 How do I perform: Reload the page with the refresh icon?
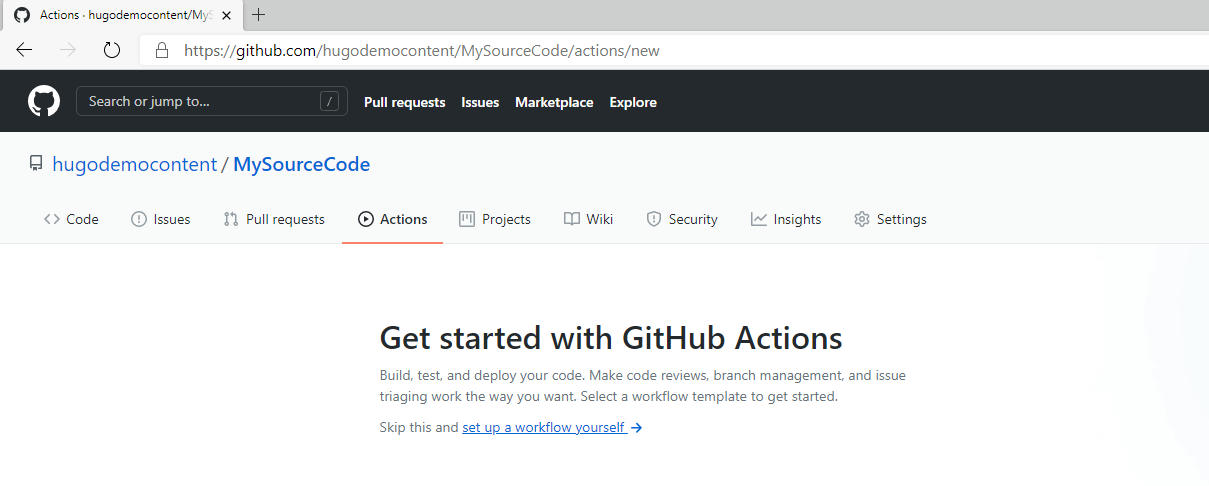click(112, 50)
